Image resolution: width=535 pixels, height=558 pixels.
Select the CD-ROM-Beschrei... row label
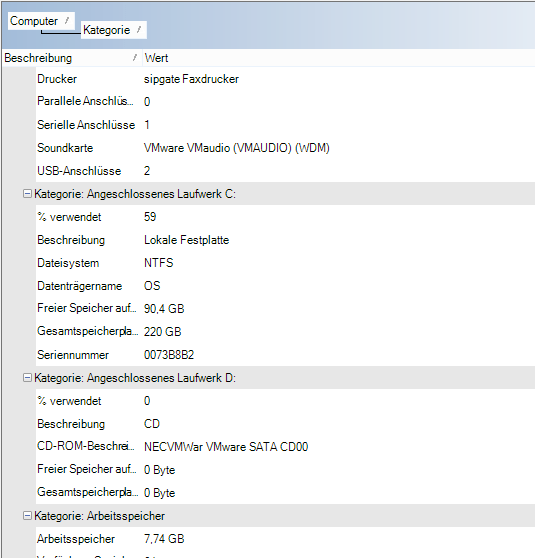point(86,446)
